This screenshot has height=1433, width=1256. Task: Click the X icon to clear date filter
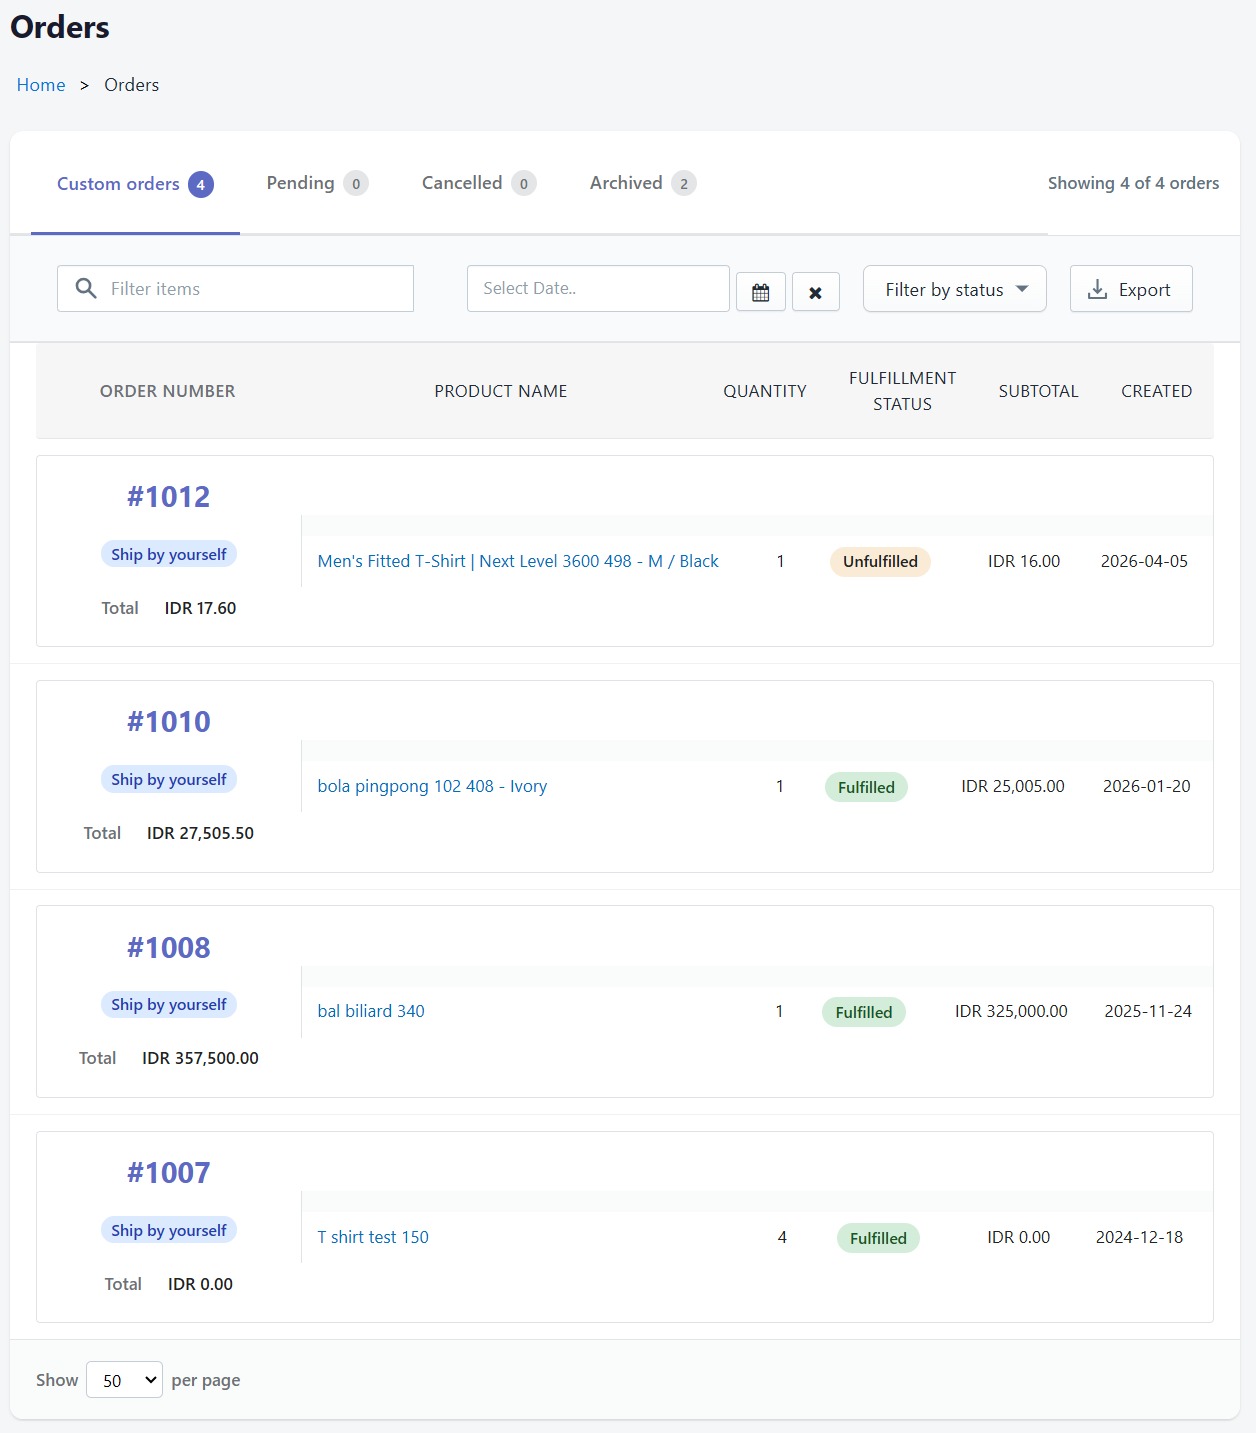click(816, 292)
